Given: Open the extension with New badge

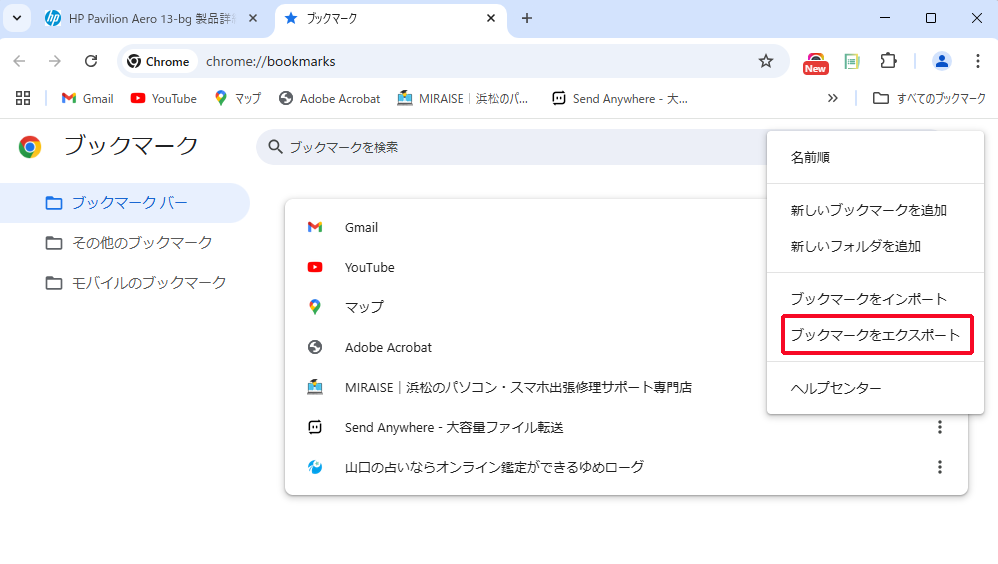Looking at the screenshot, I should (815, 63).
